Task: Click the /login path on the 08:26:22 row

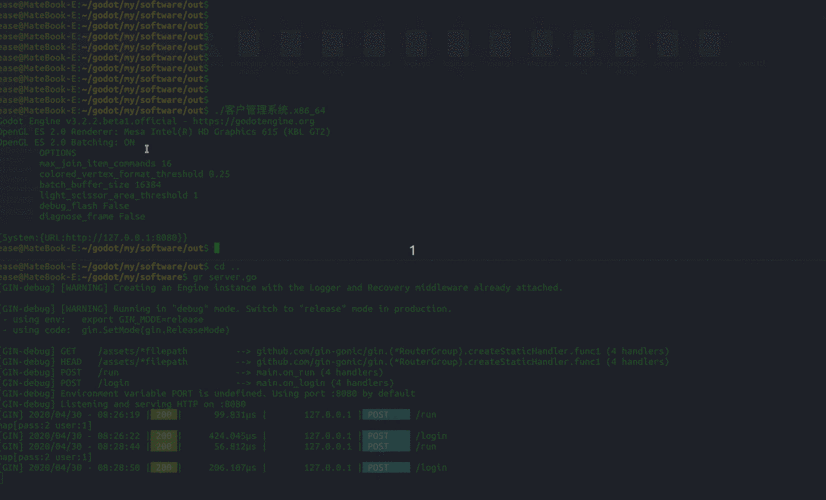Action: 431,436
